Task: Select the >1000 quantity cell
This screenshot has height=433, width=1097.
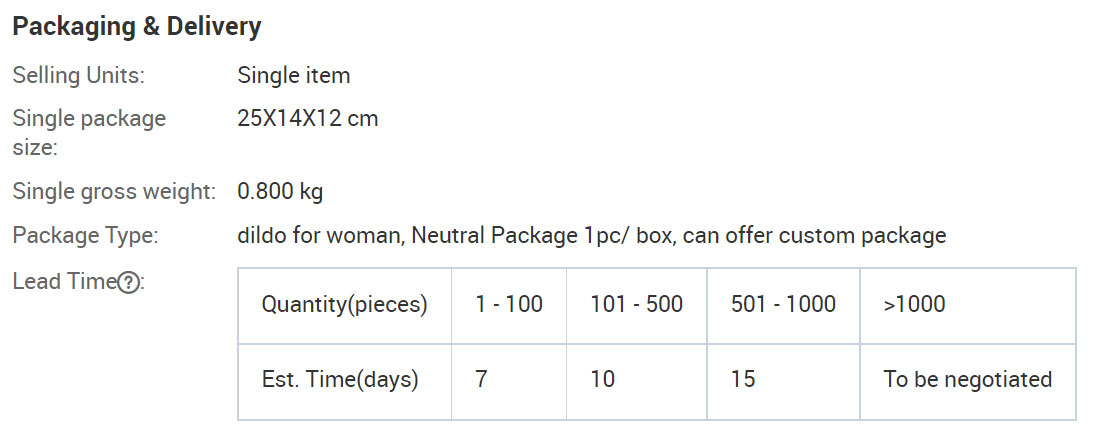Action: tap(968, 306)
